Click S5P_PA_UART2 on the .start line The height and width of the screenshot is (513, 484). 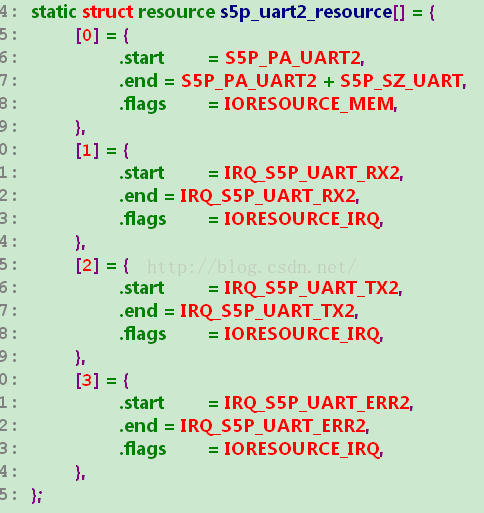click(293, 58)
